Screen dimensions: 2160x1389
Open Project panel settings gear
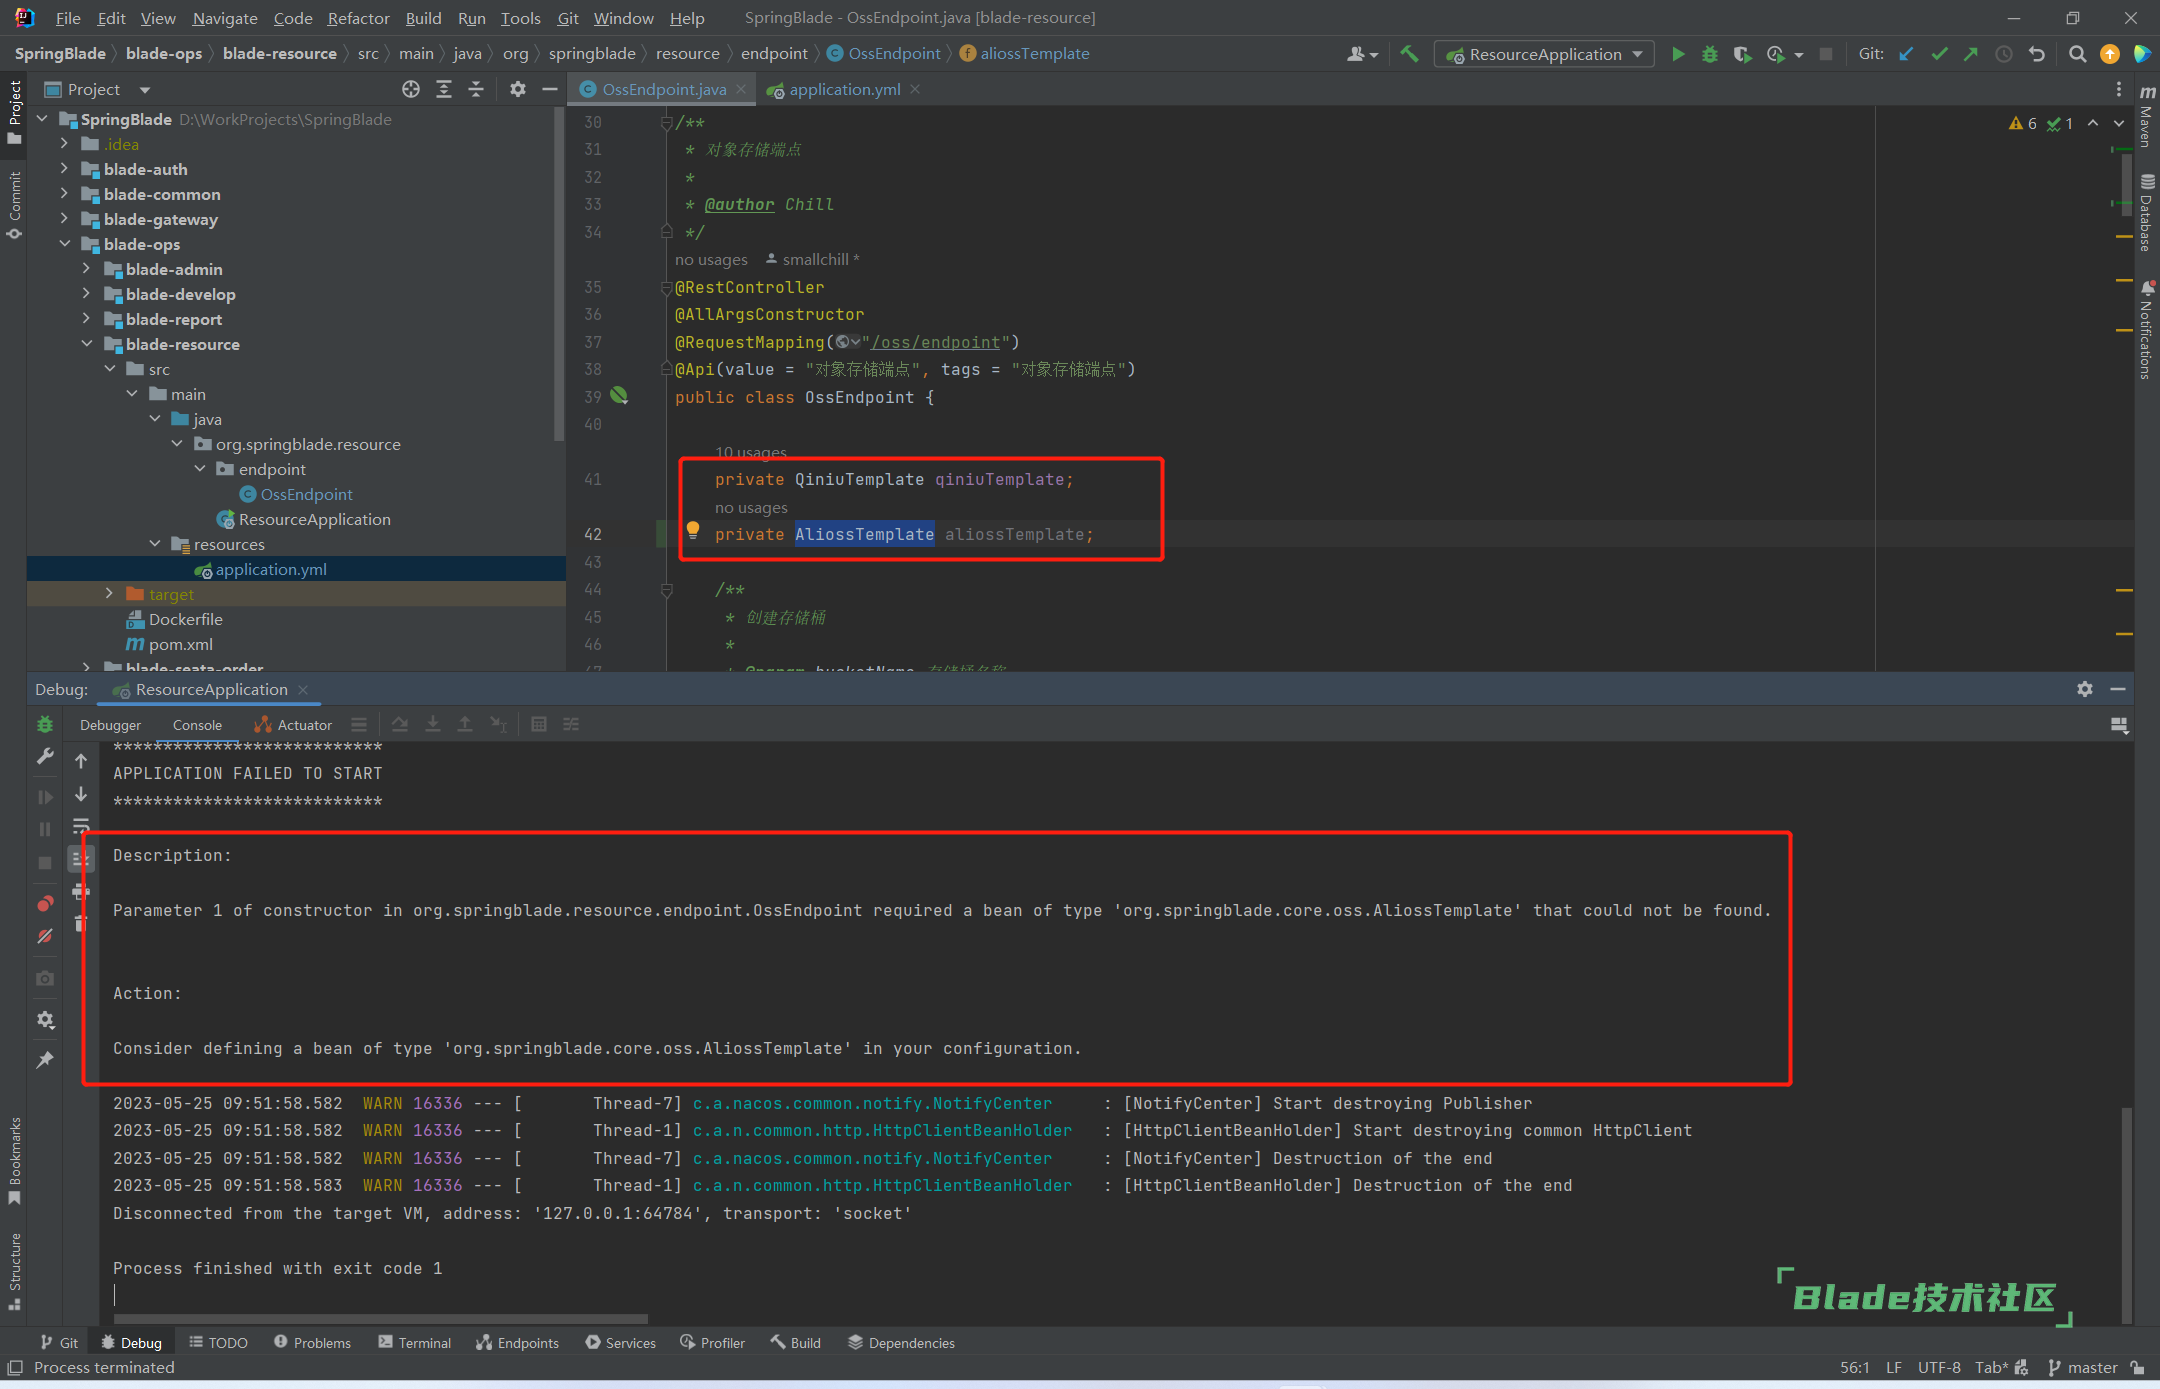pos(517,89)
